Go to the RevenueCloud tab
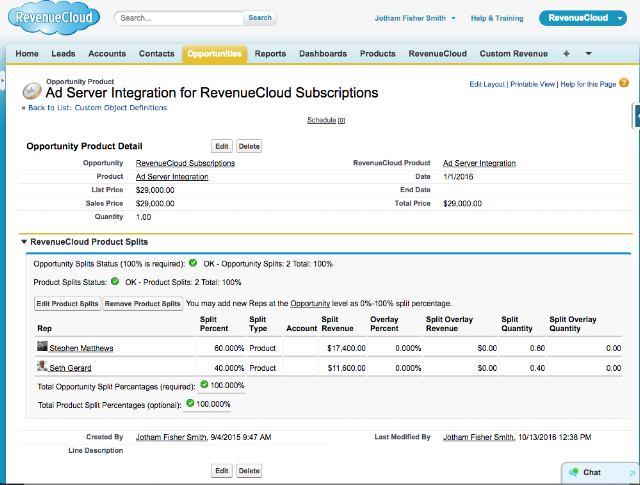This screenshot has width=640, height=485. (x=438, y=54)
